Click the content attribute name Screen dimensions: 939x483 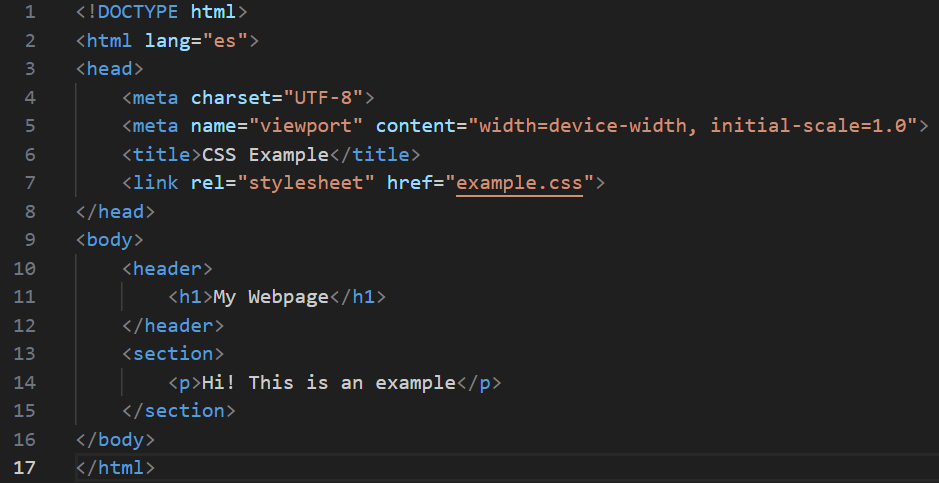[416, 126]
